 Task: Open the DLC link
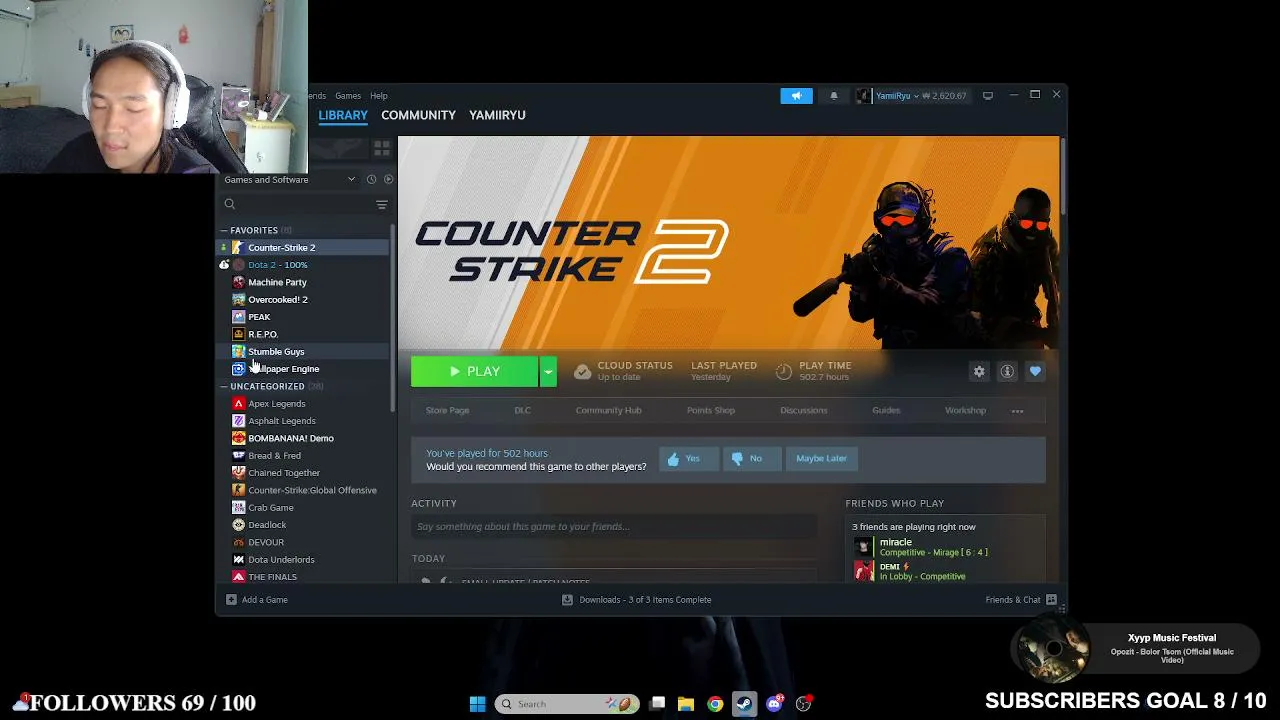point(523,410)
